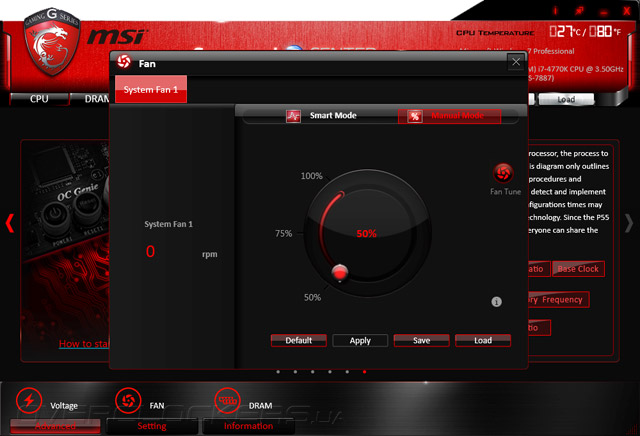Select the first page indicator dot
The image size is (640, 436).
pyautogui.click(x=278, y=372)
